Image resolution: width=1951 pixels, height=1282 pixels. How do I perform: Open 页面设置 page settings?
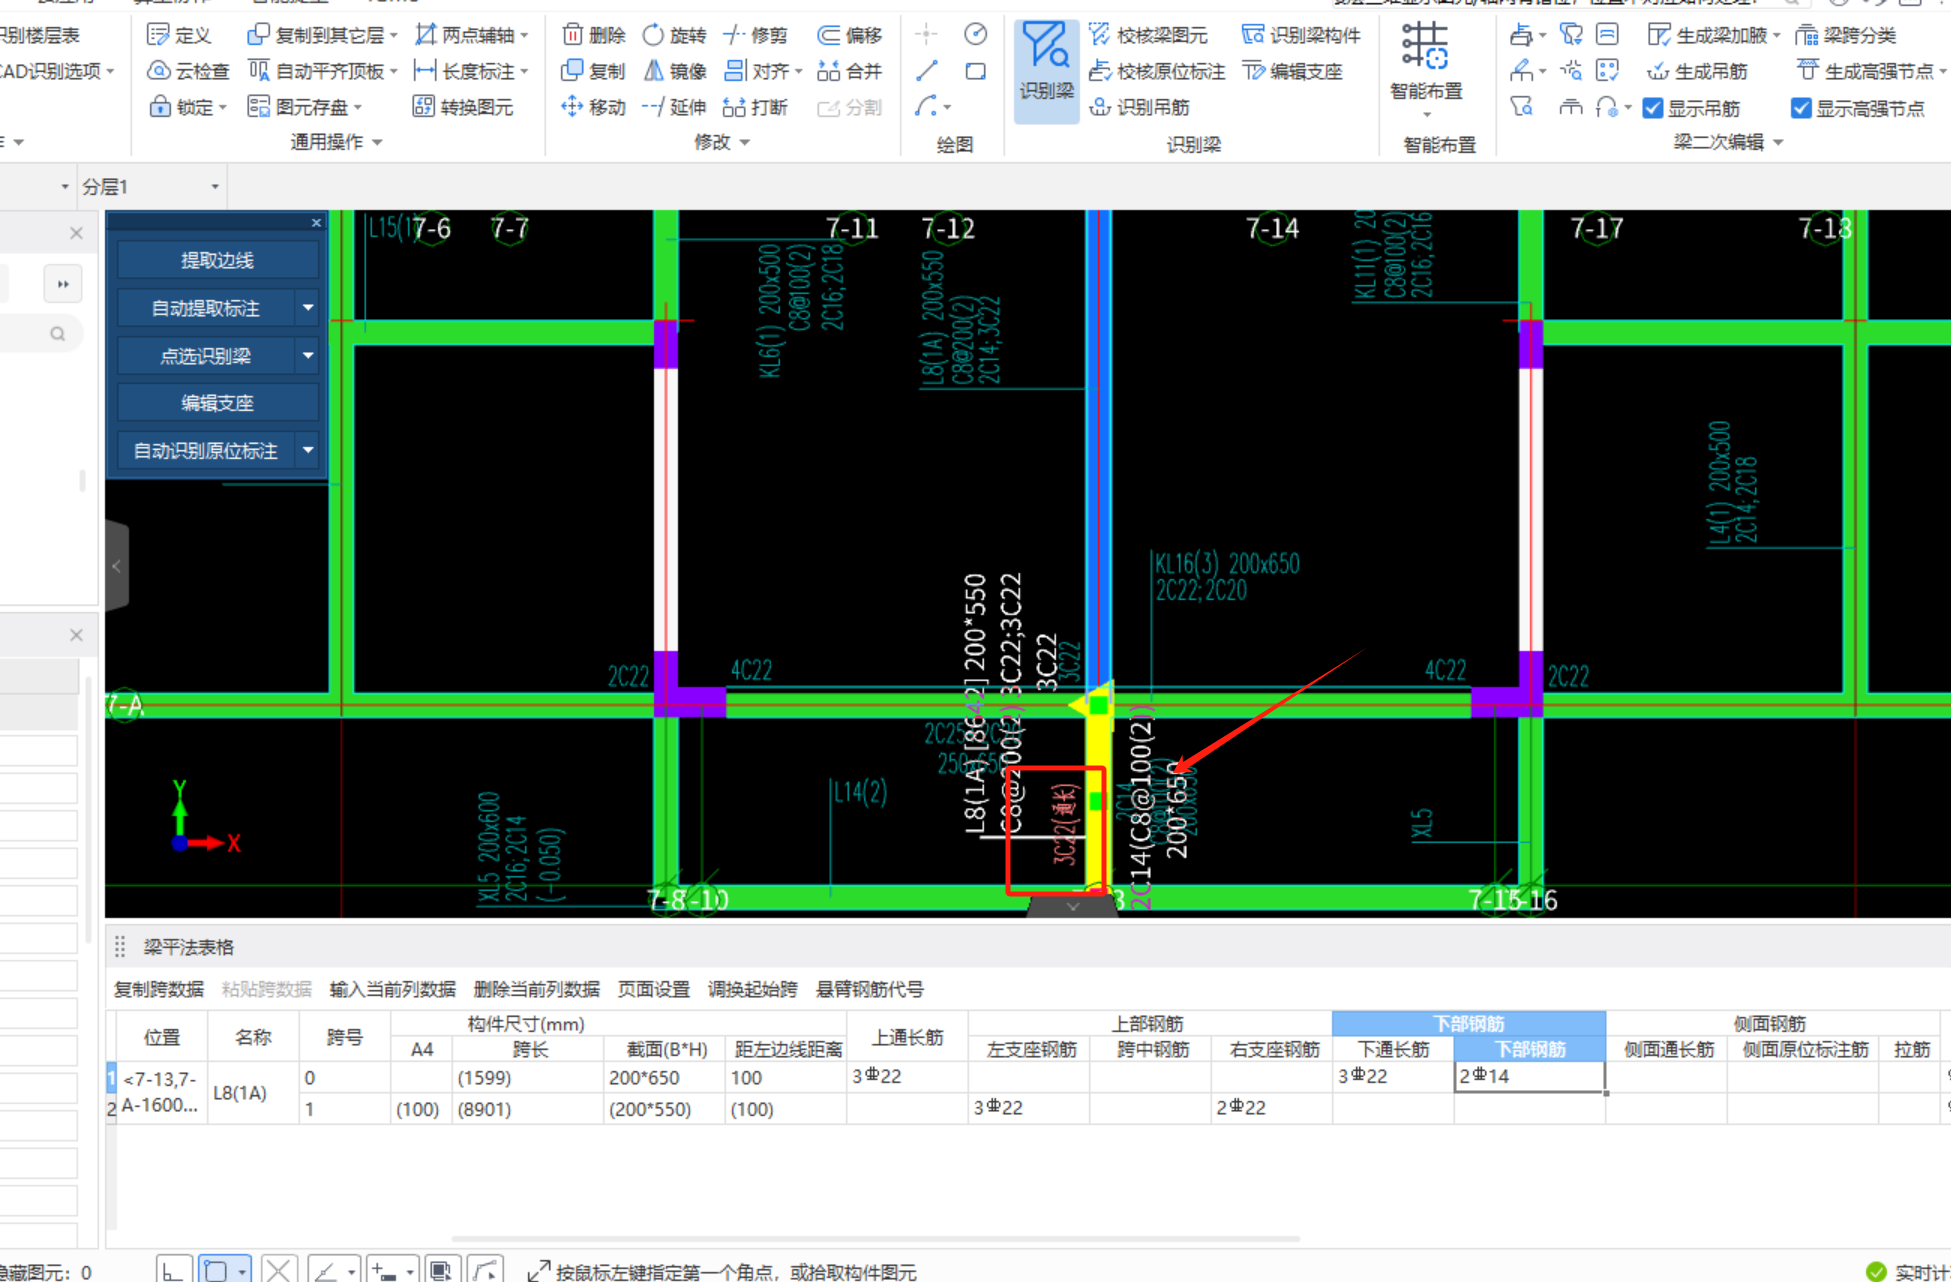click(653, 989)
